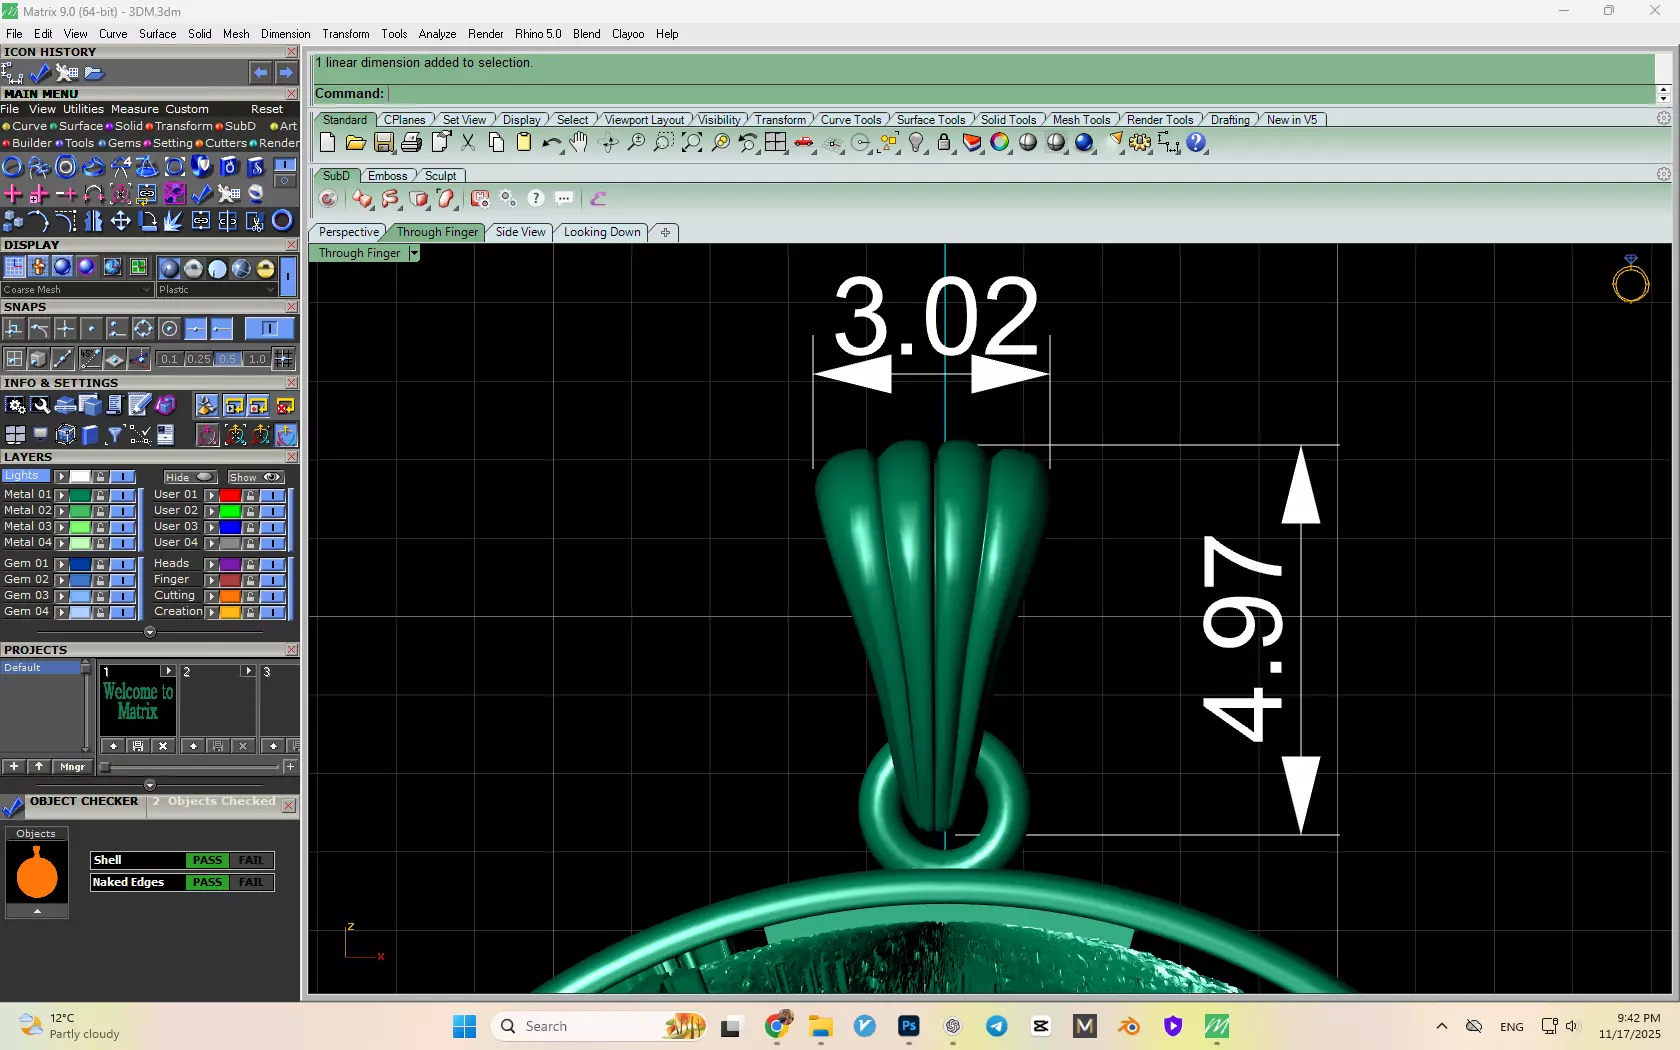Collapse the Layers panel with bottom arrow
The height and width of the screenshot is (1050, 1680).
150,632
